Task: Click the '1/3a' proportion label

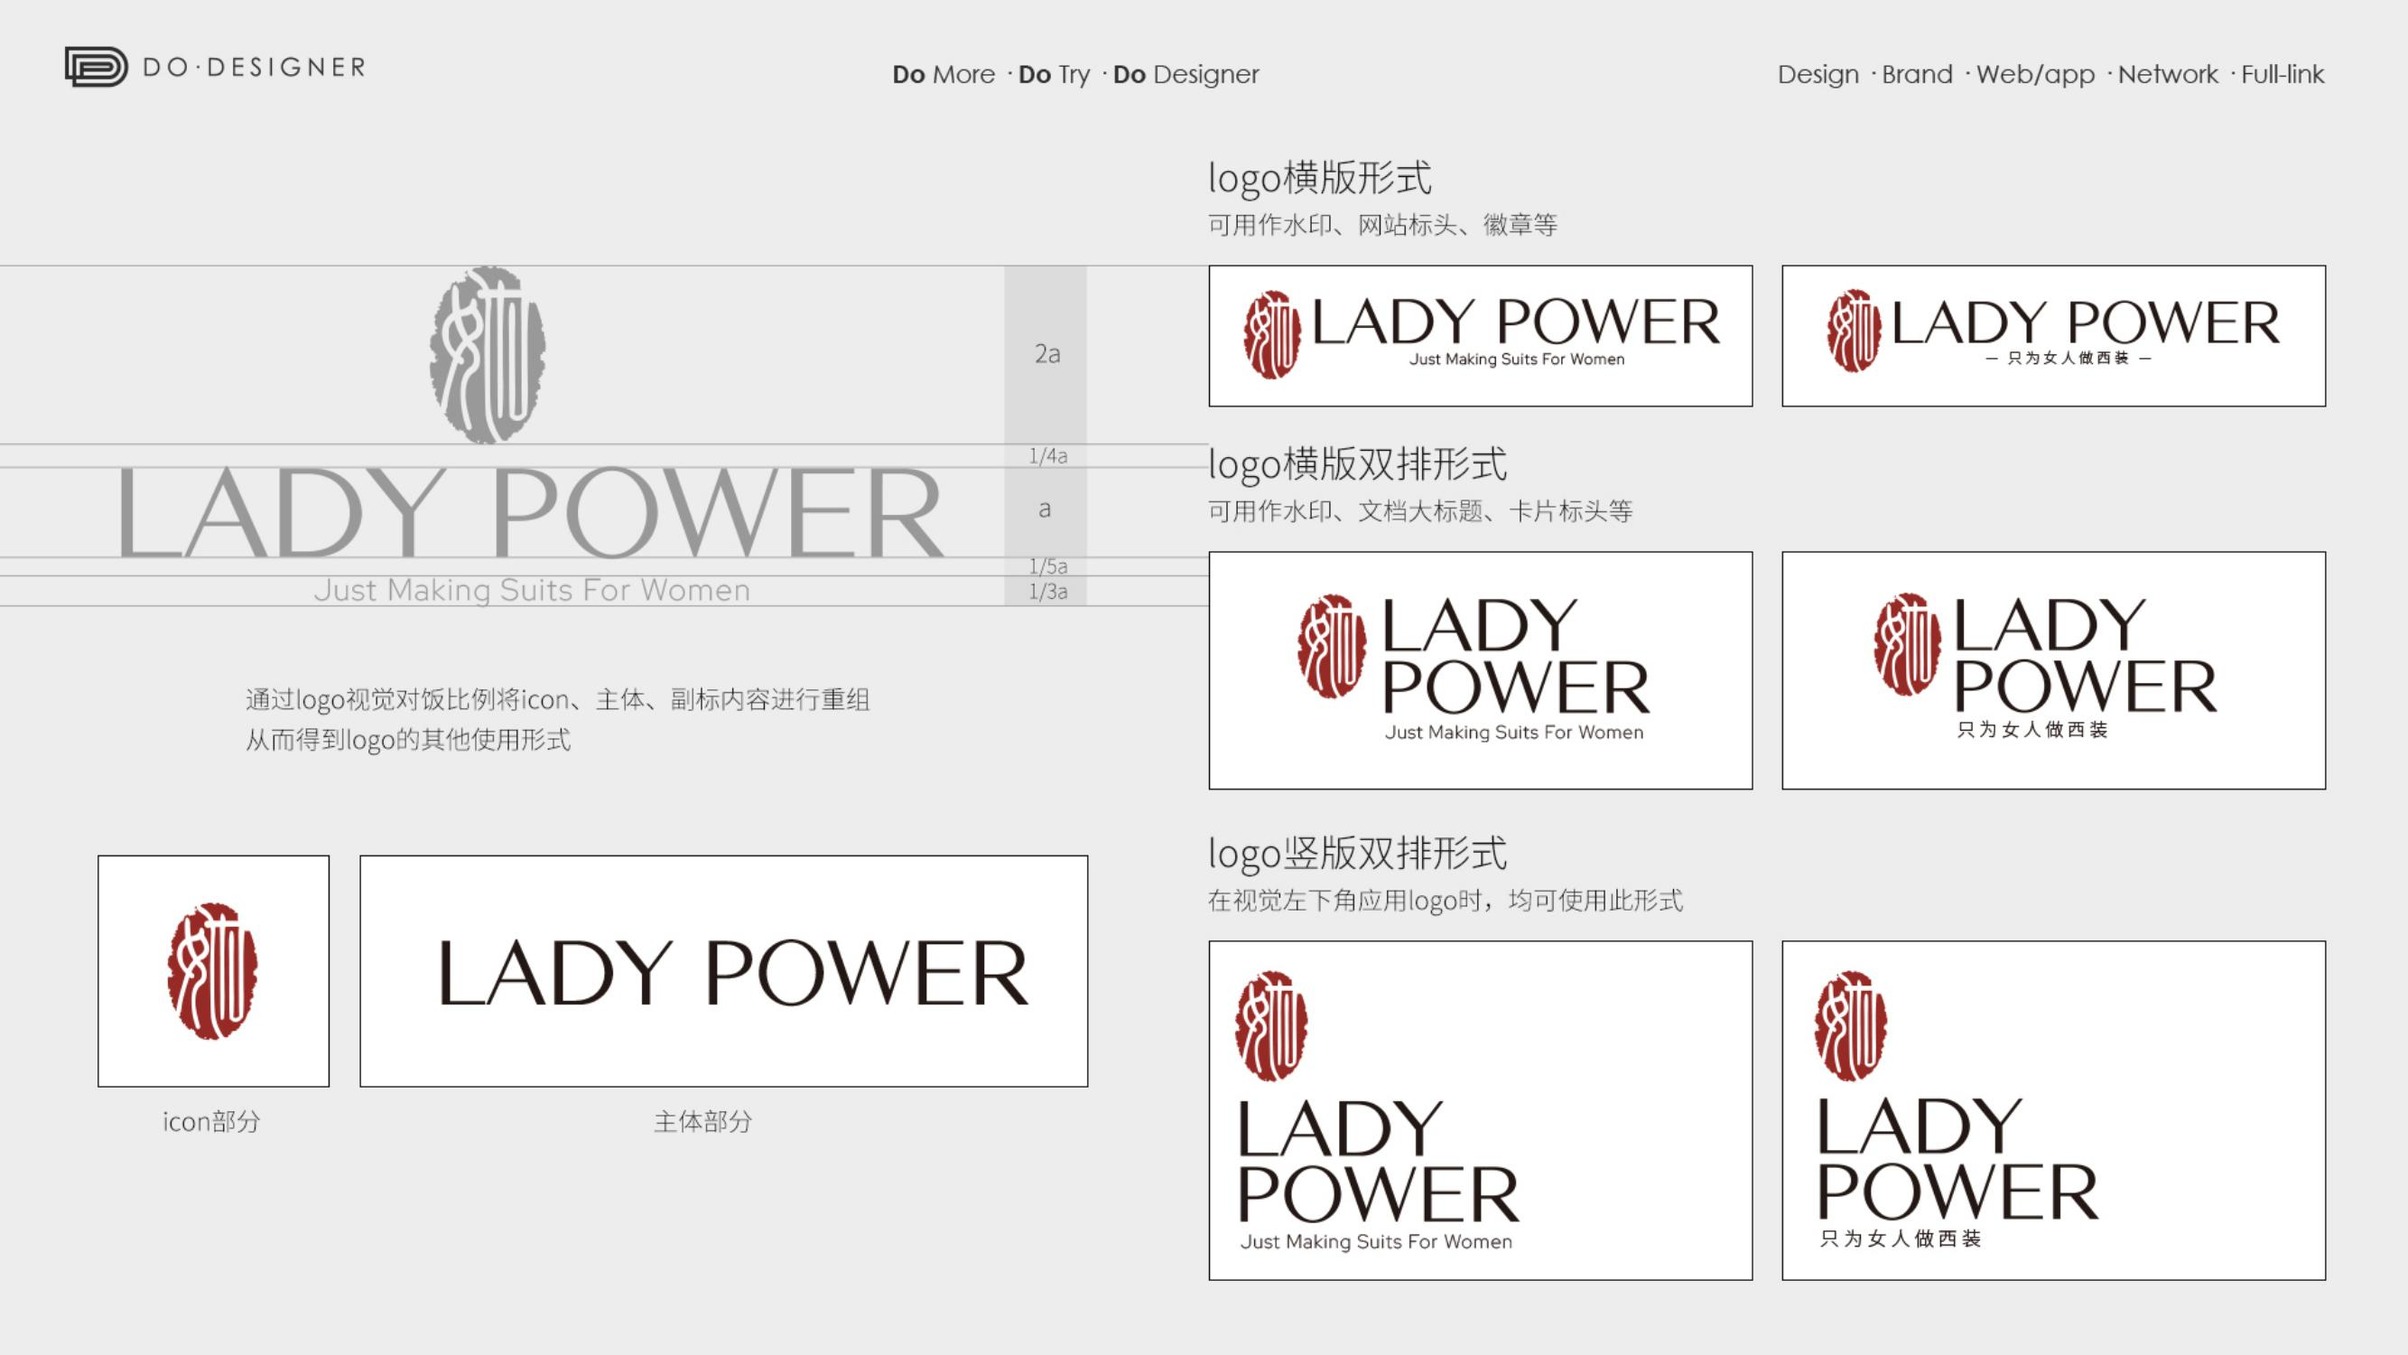Action: click(1048, 591)
